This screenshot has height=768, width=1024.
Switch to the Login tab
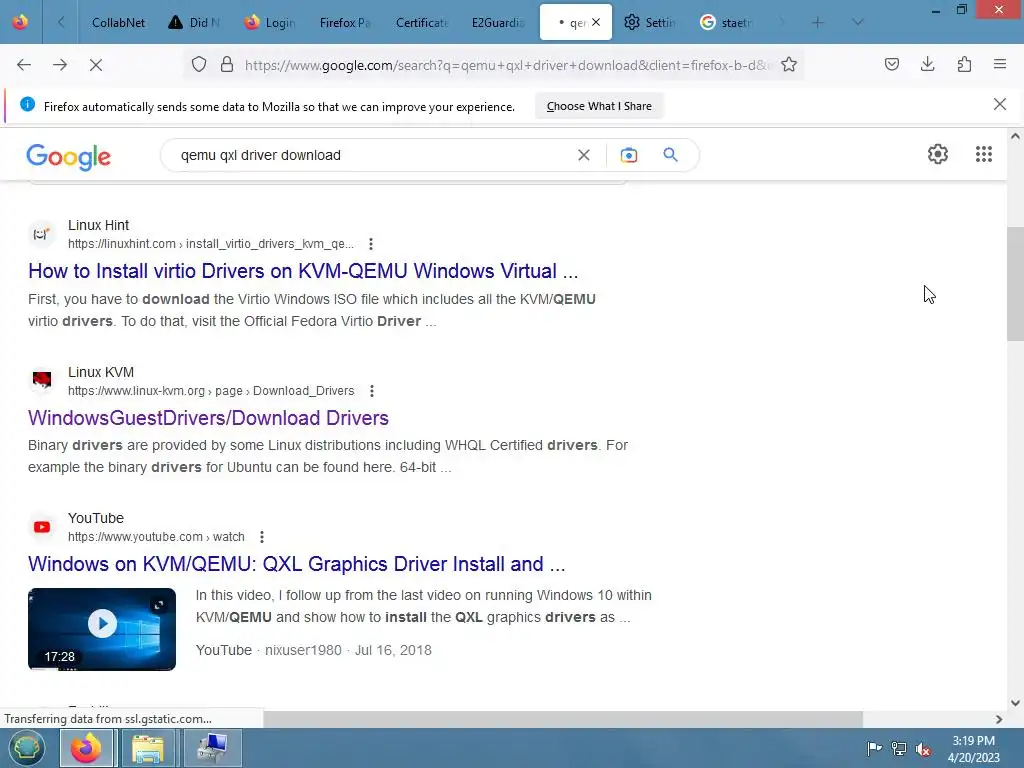tap(269, 22)
